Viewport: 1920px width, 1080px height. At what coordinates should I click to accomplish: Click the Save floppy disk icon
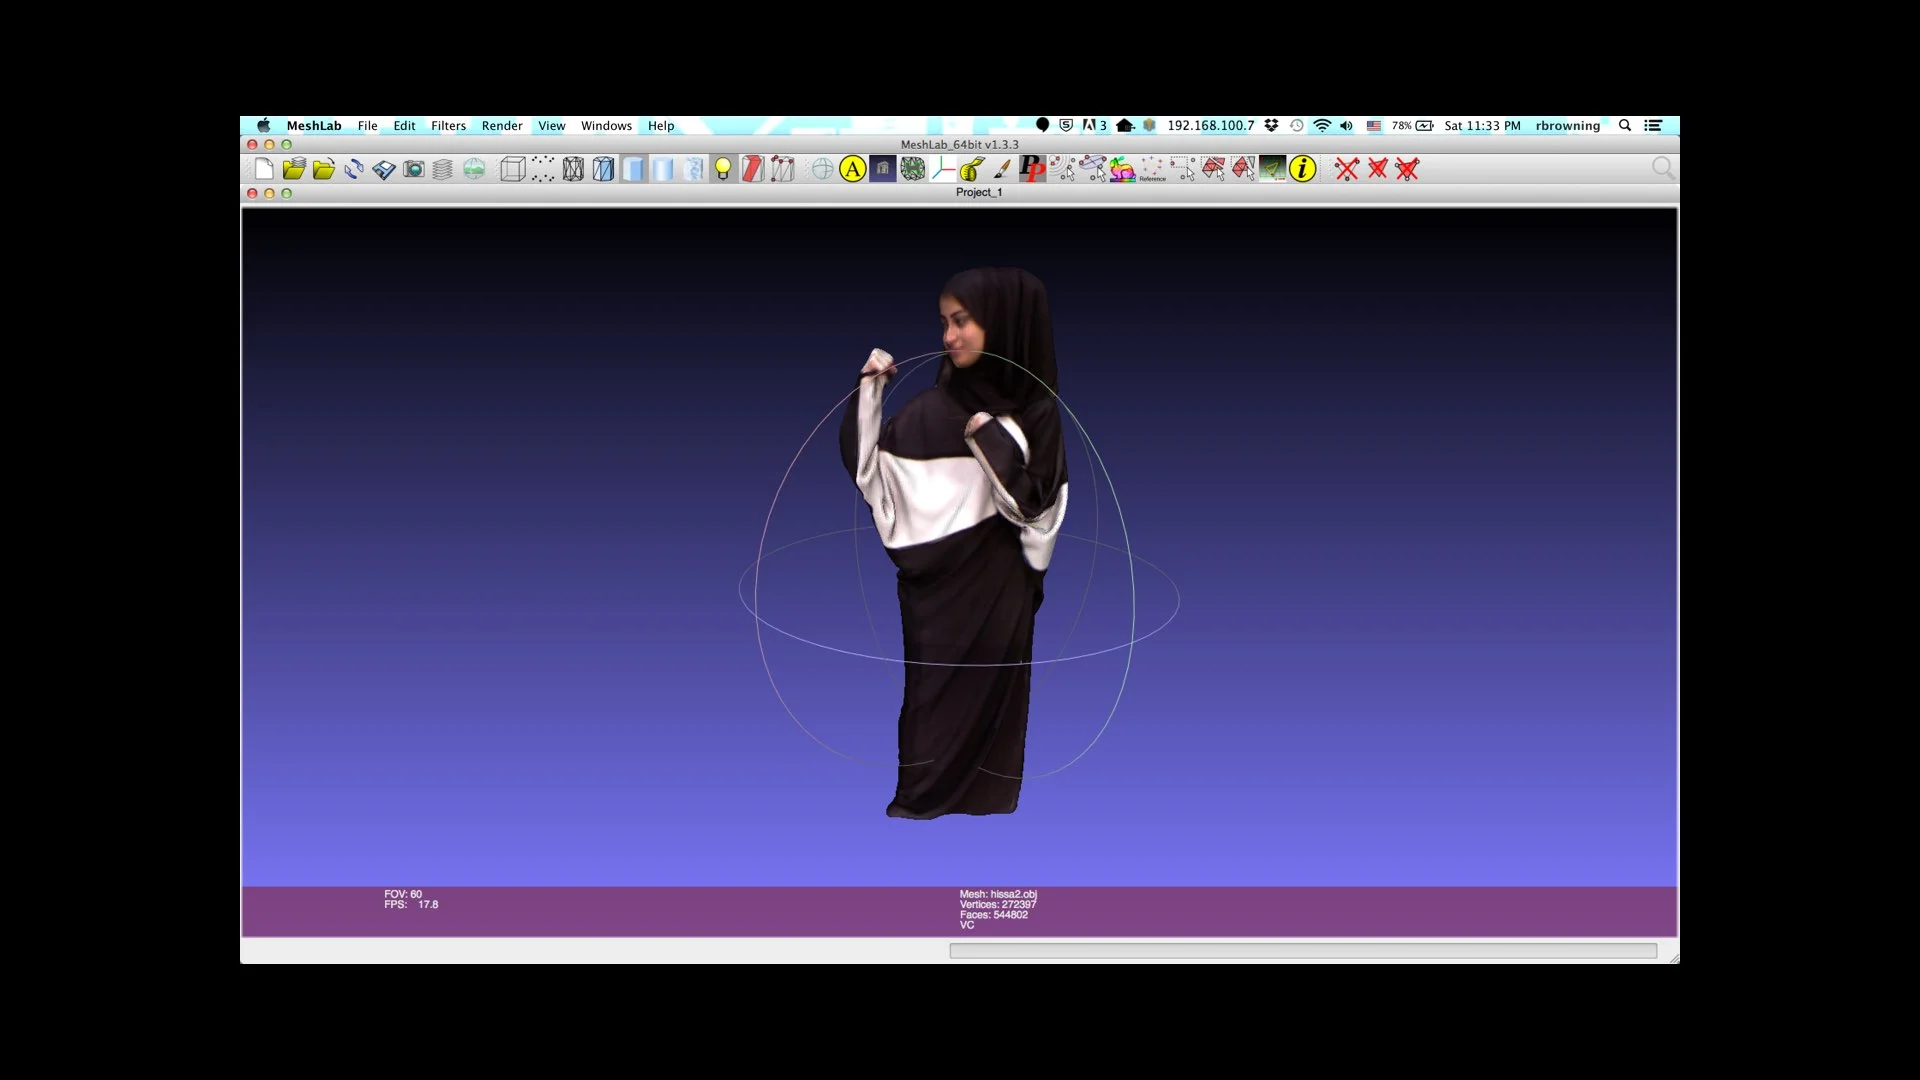tap(384, 169)
